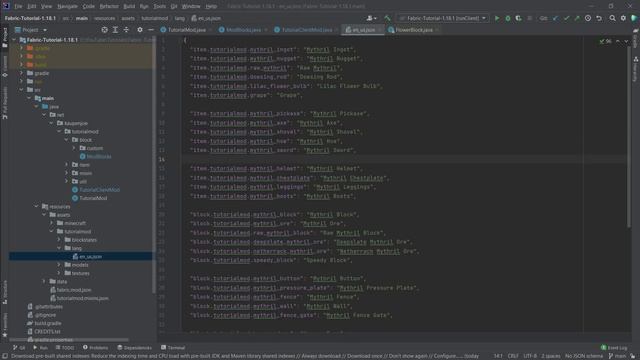Open the TODO tool window
This screenshot has width=640, height=360.
(x=65, y=348)
